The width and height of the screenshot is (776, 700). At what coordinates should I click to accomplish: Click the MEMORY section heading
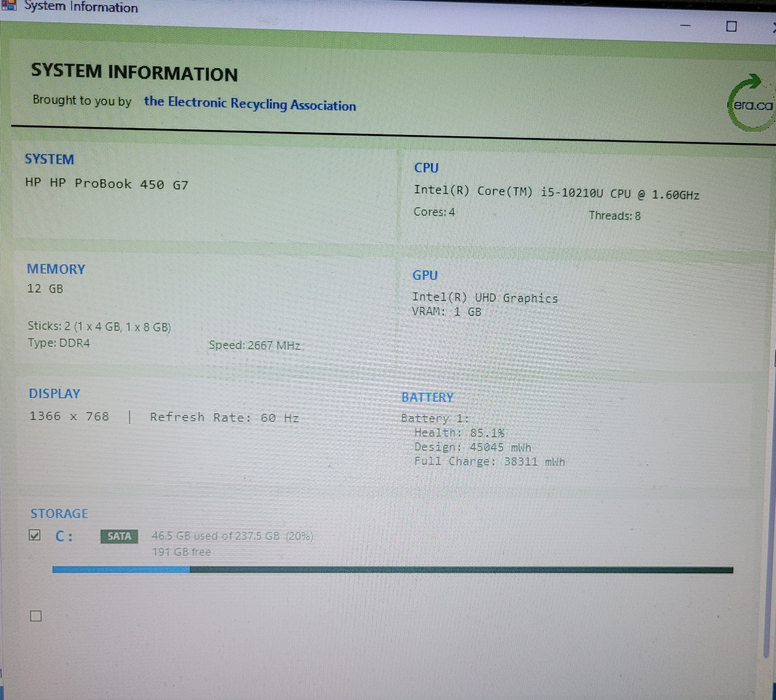56,269
